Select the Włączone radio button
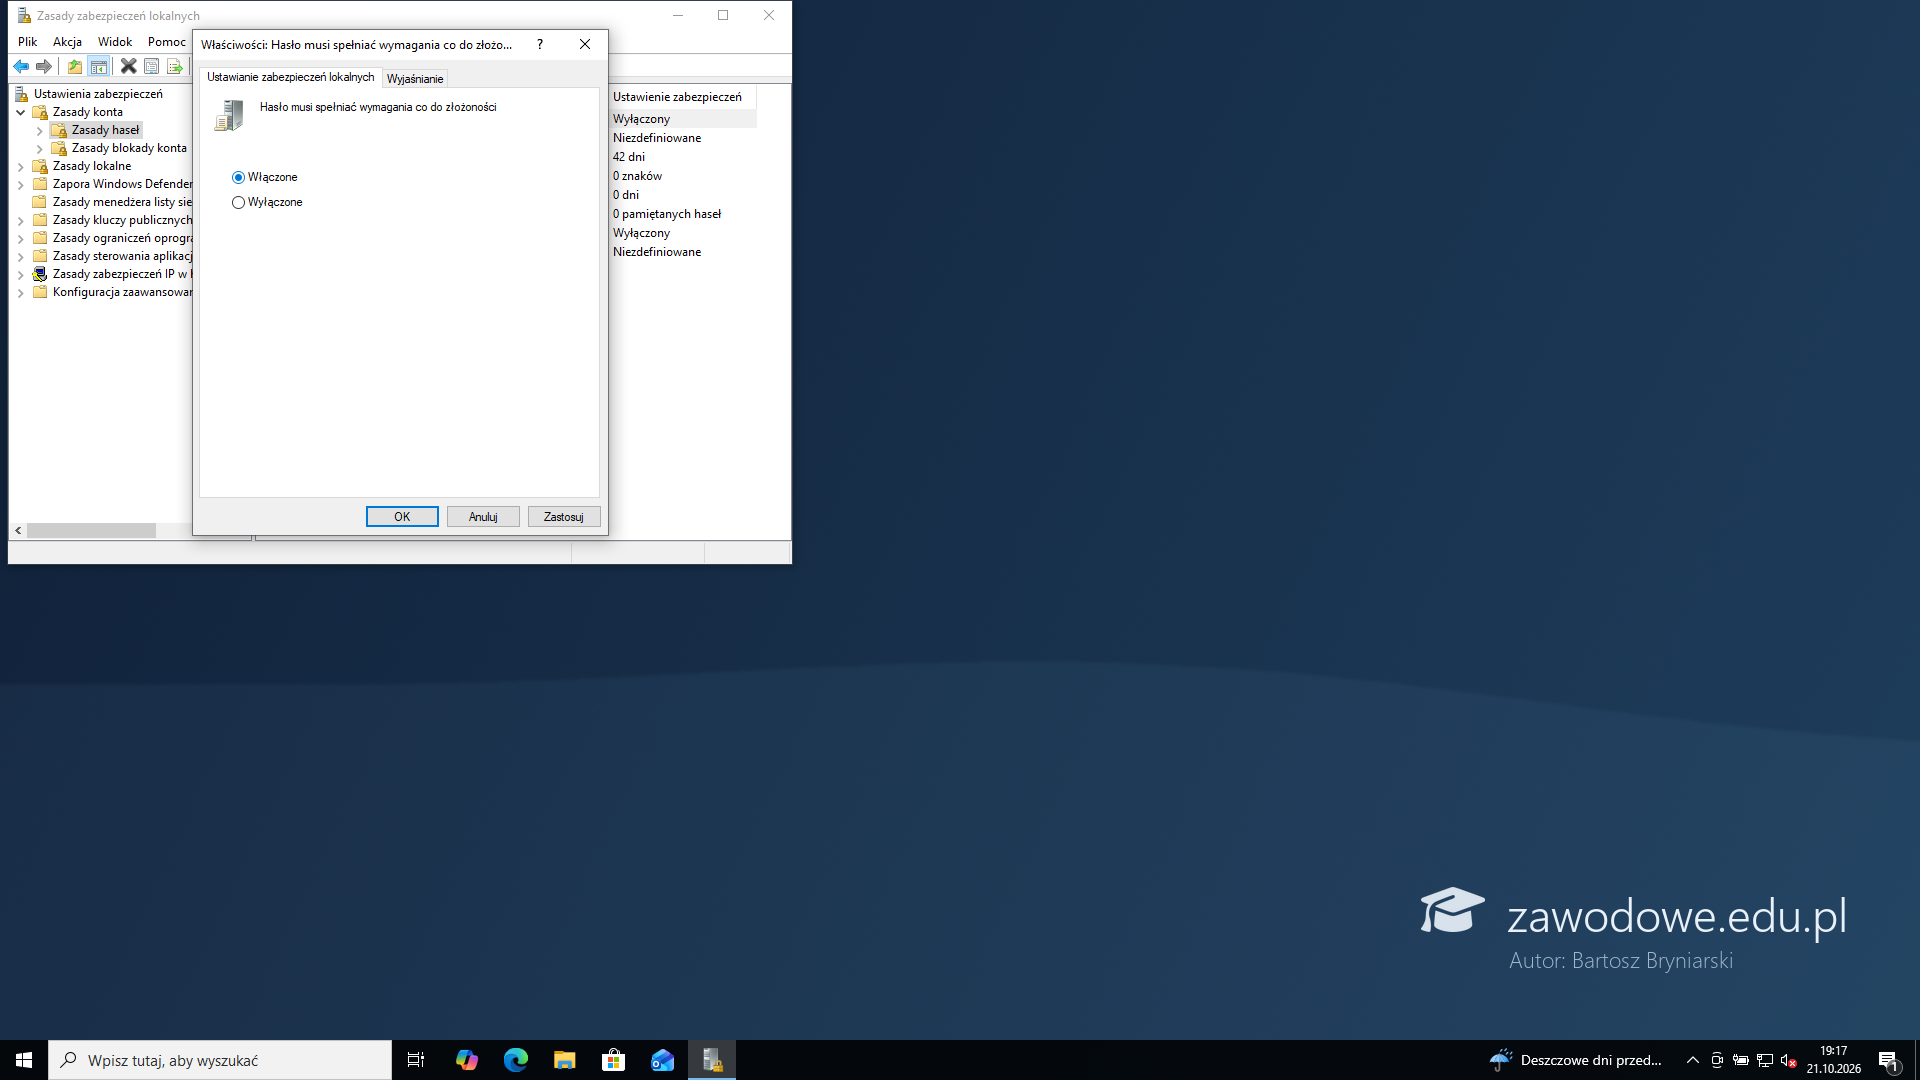The image size is (1920, 1080). coord(238,177)
